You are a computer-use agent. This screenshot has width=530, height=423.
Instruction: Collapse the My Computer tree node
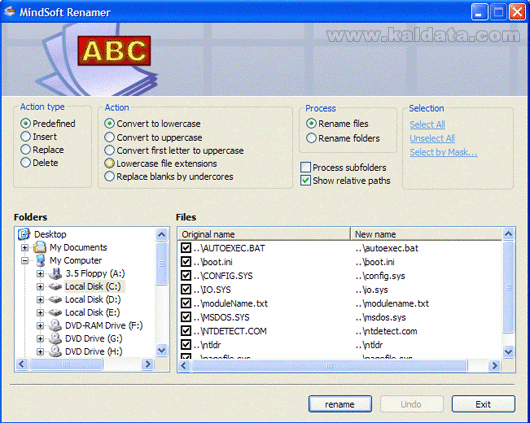(x=25, y=261)
